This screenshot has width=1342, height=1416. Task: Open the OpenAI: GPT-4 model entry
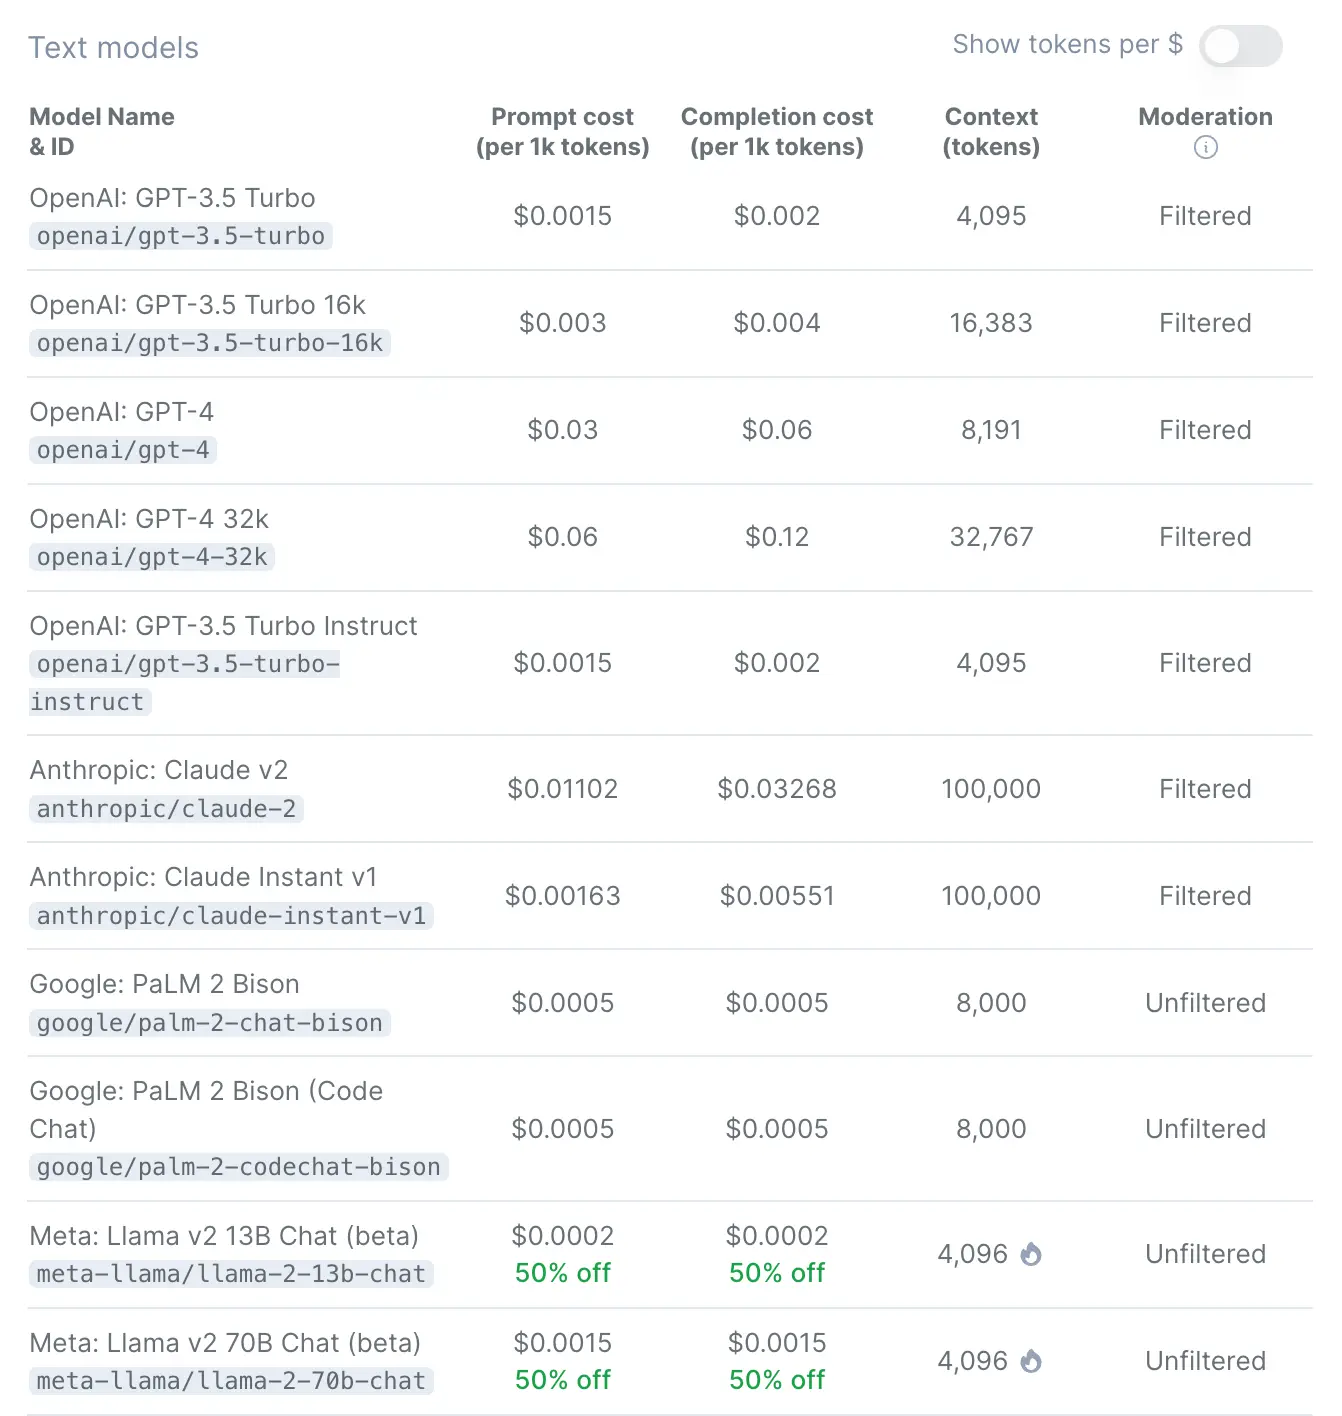122,412
